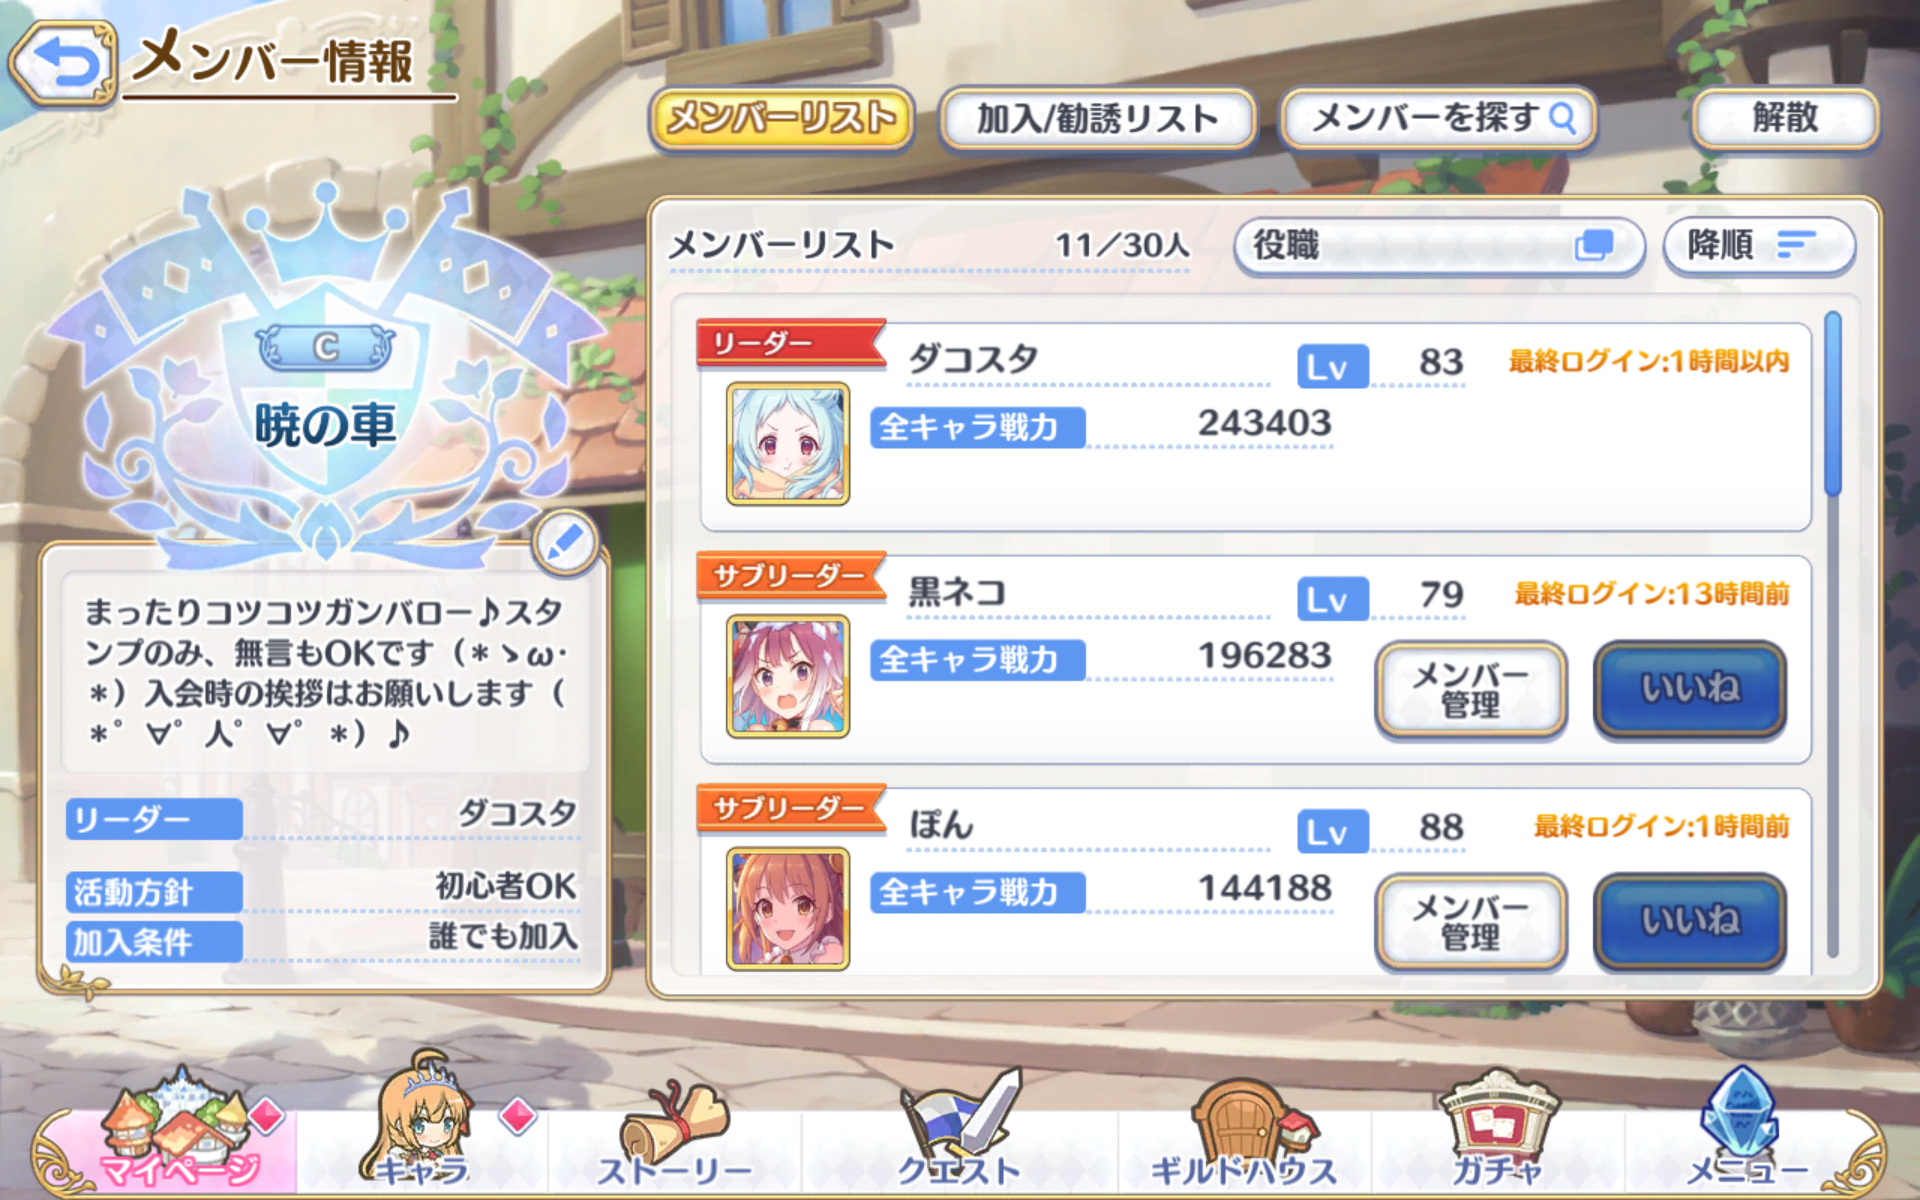Edit guild description with pencil icon
This screenshot has width=1920, height=1200.
(565, 542)
